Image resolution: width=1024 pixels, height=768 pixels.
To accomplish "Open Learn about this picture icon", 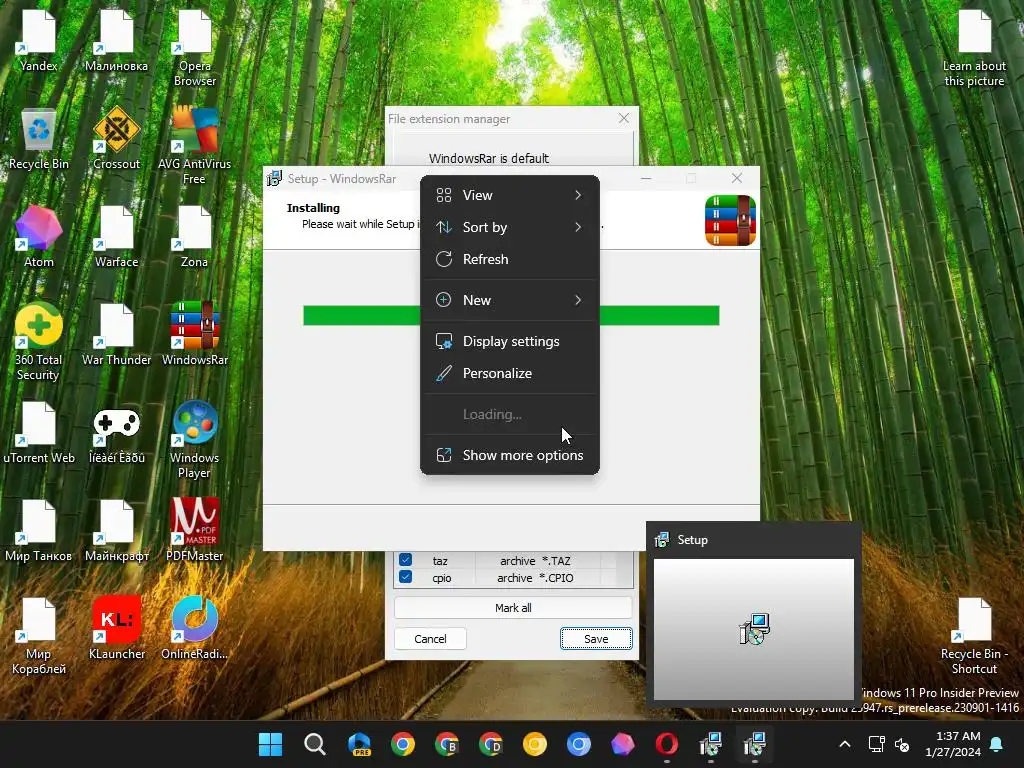I will [974, 47].
